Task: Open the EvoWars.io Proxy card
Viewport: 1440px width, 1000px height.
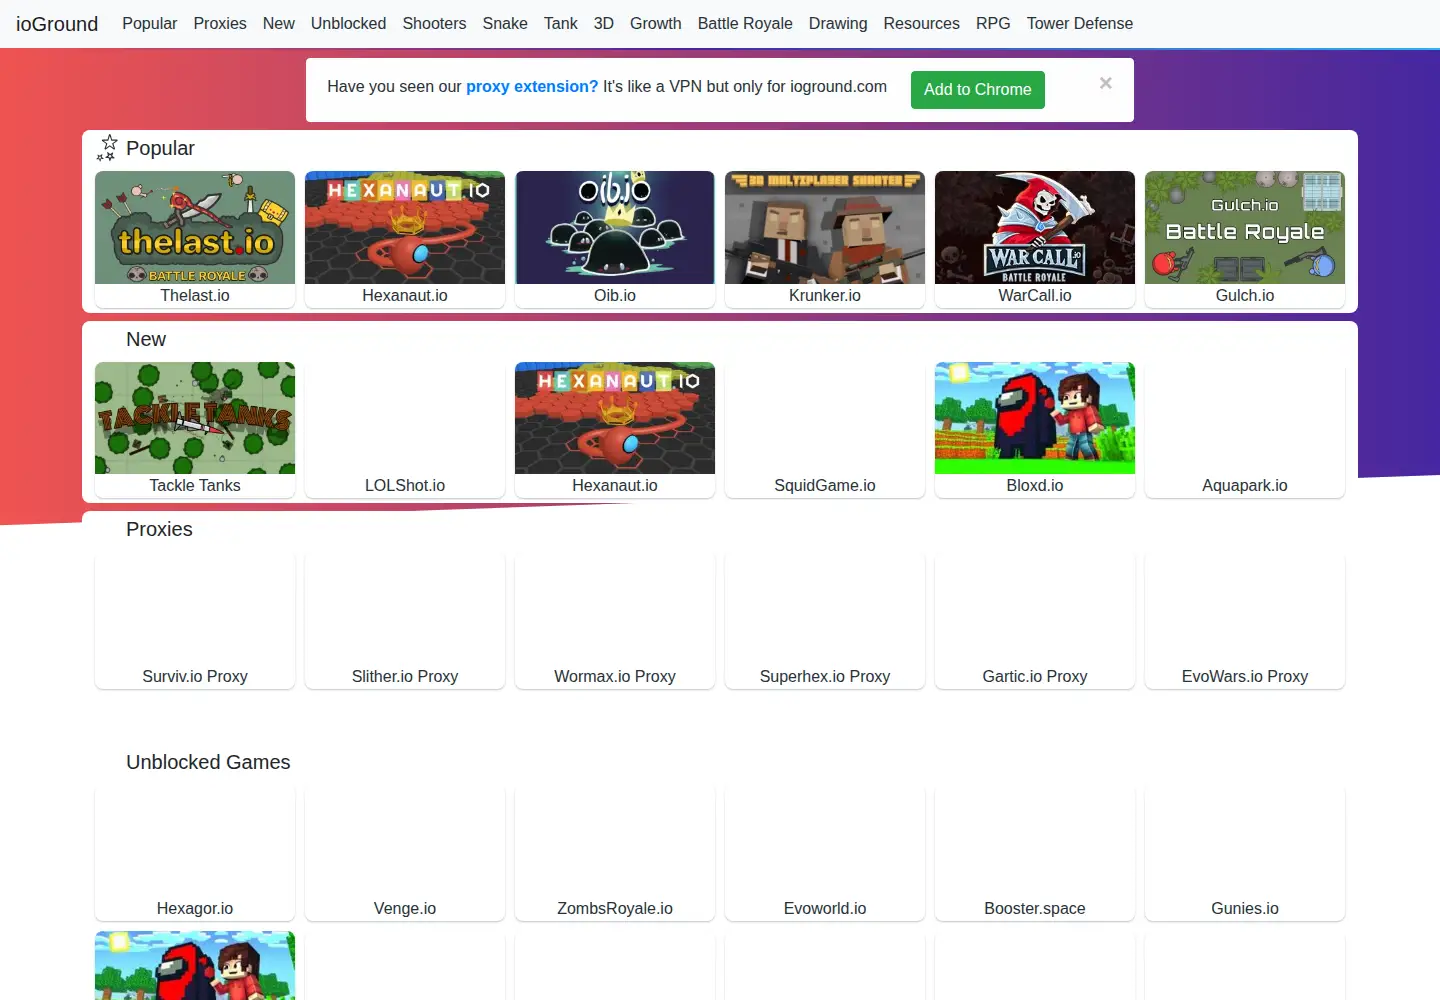Action: pyautogui.click(x=1245, y=621)
